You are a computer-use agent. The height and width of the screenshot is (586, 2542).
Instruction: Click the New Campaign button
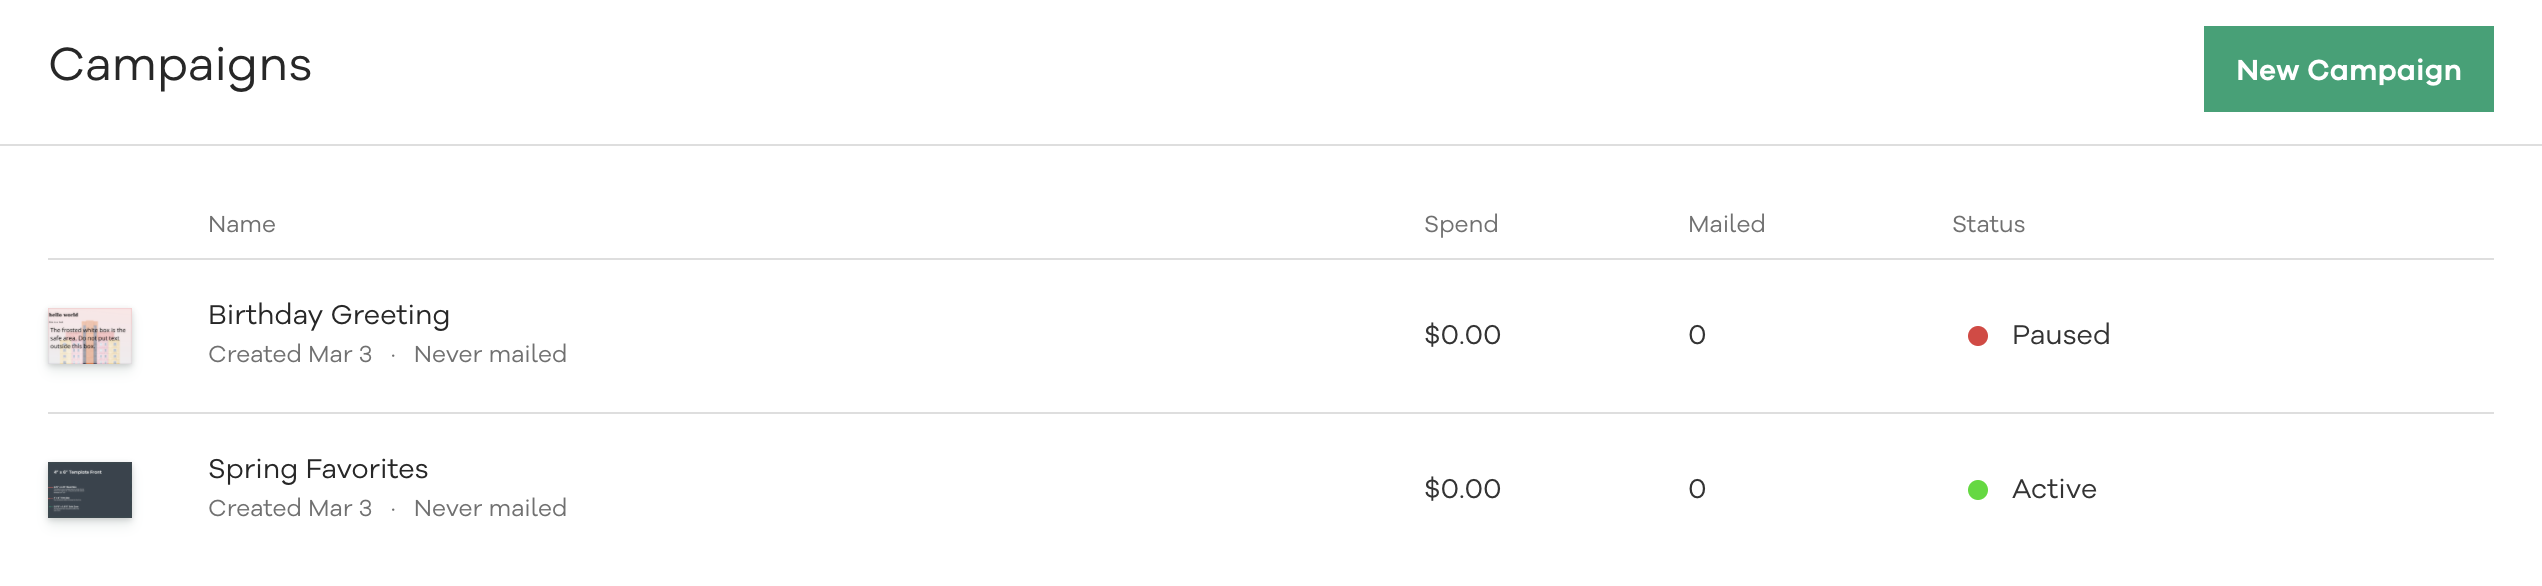(2348, 69)
